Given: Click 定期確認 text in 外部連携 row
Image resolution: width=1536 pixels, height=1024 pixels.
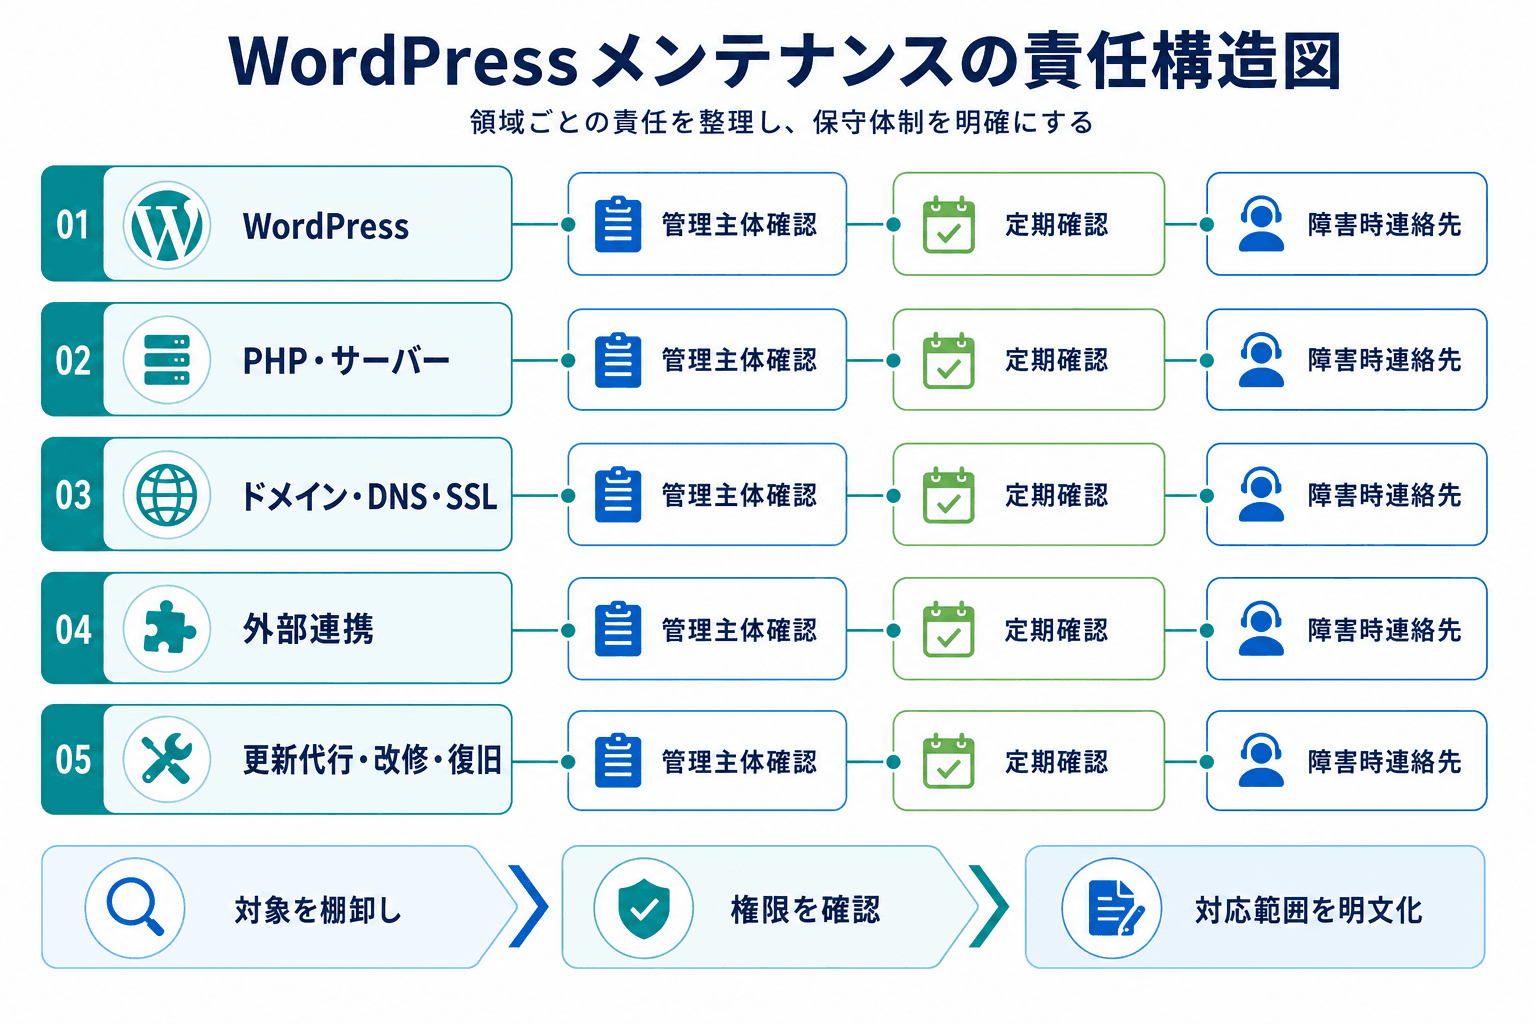Looking at the screenshot, I should point(1057,630).
